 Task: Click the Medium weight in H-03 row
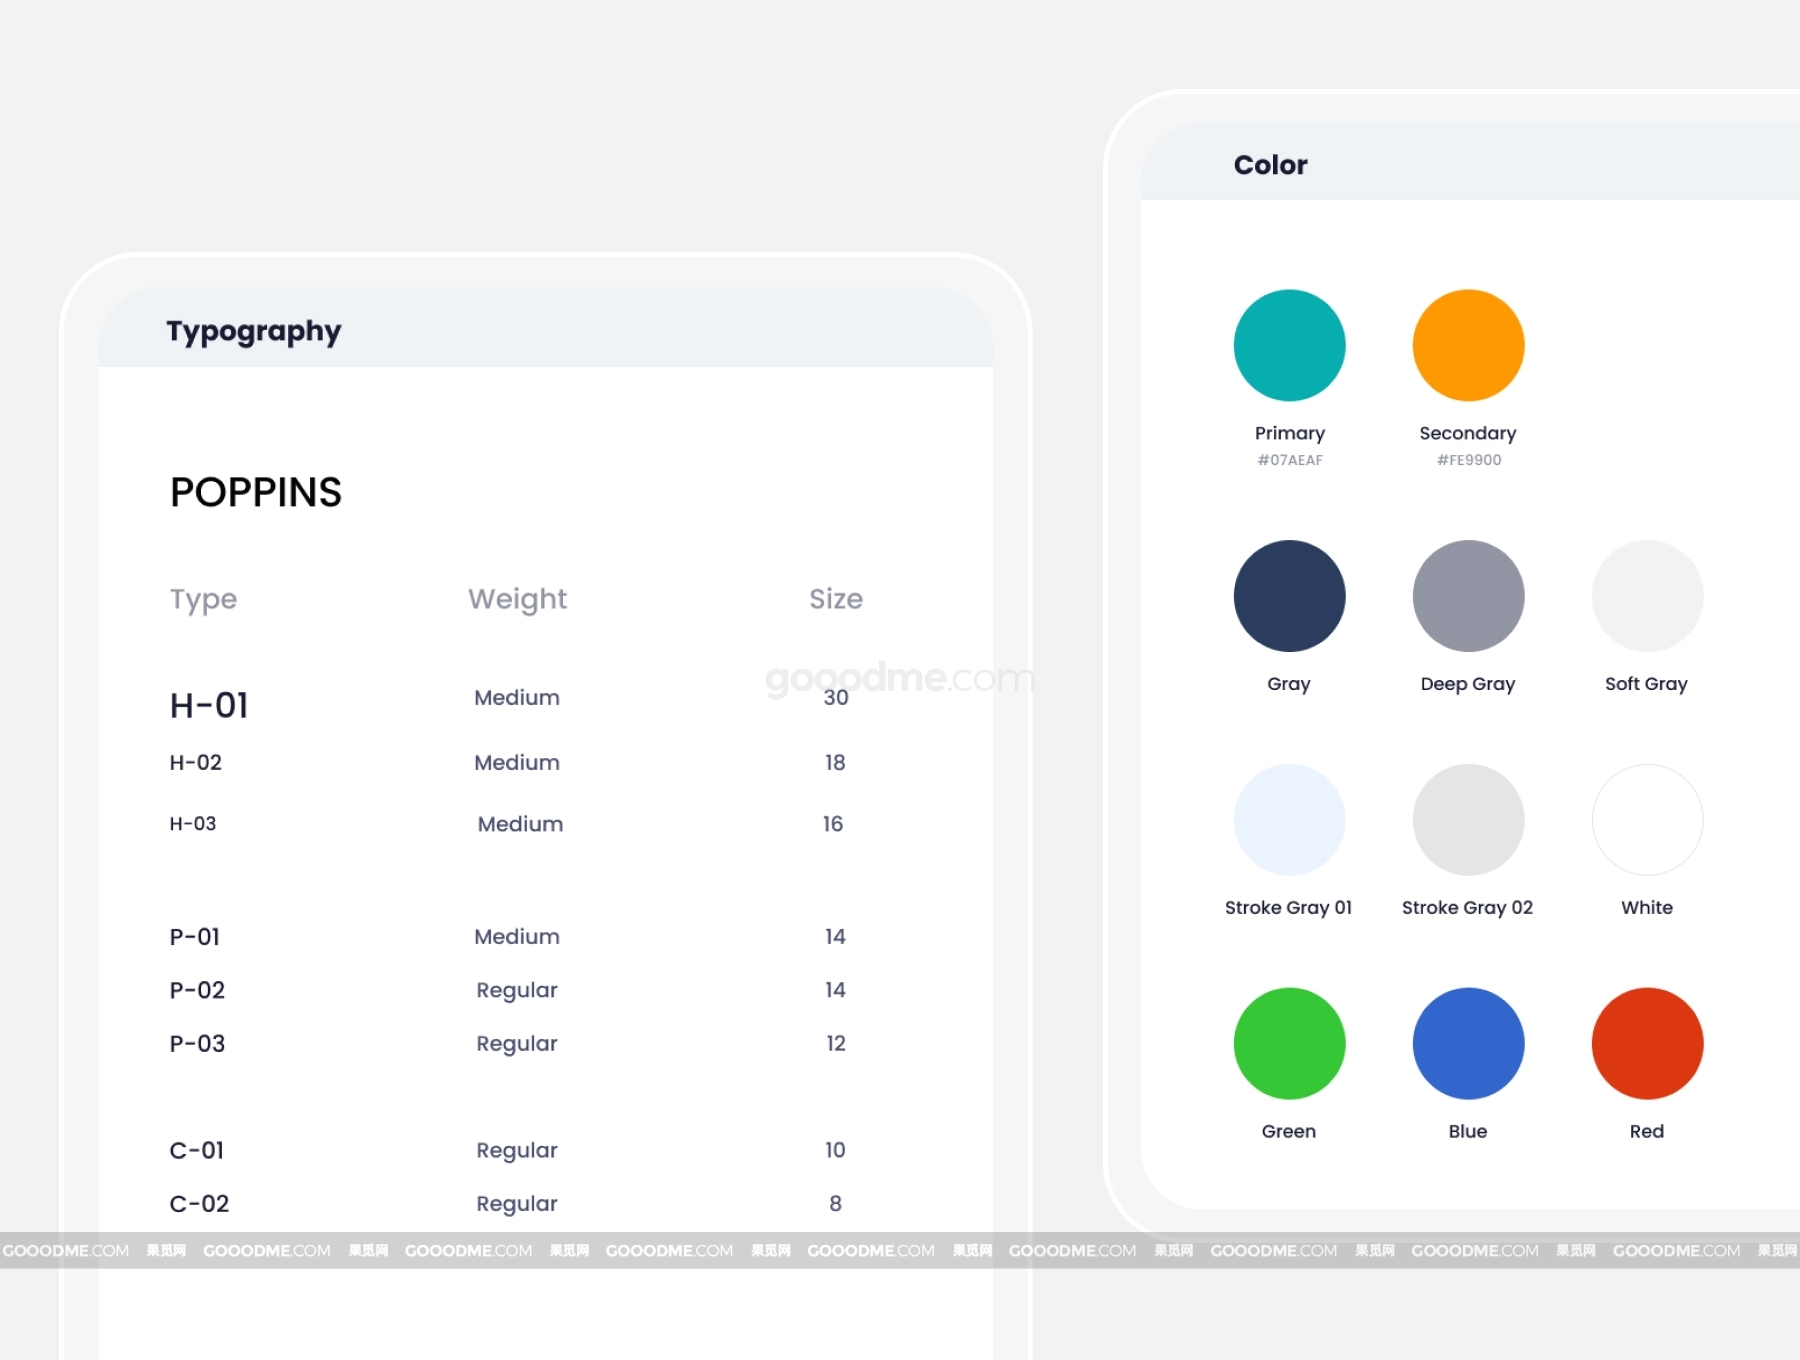[x=520, y=824]
